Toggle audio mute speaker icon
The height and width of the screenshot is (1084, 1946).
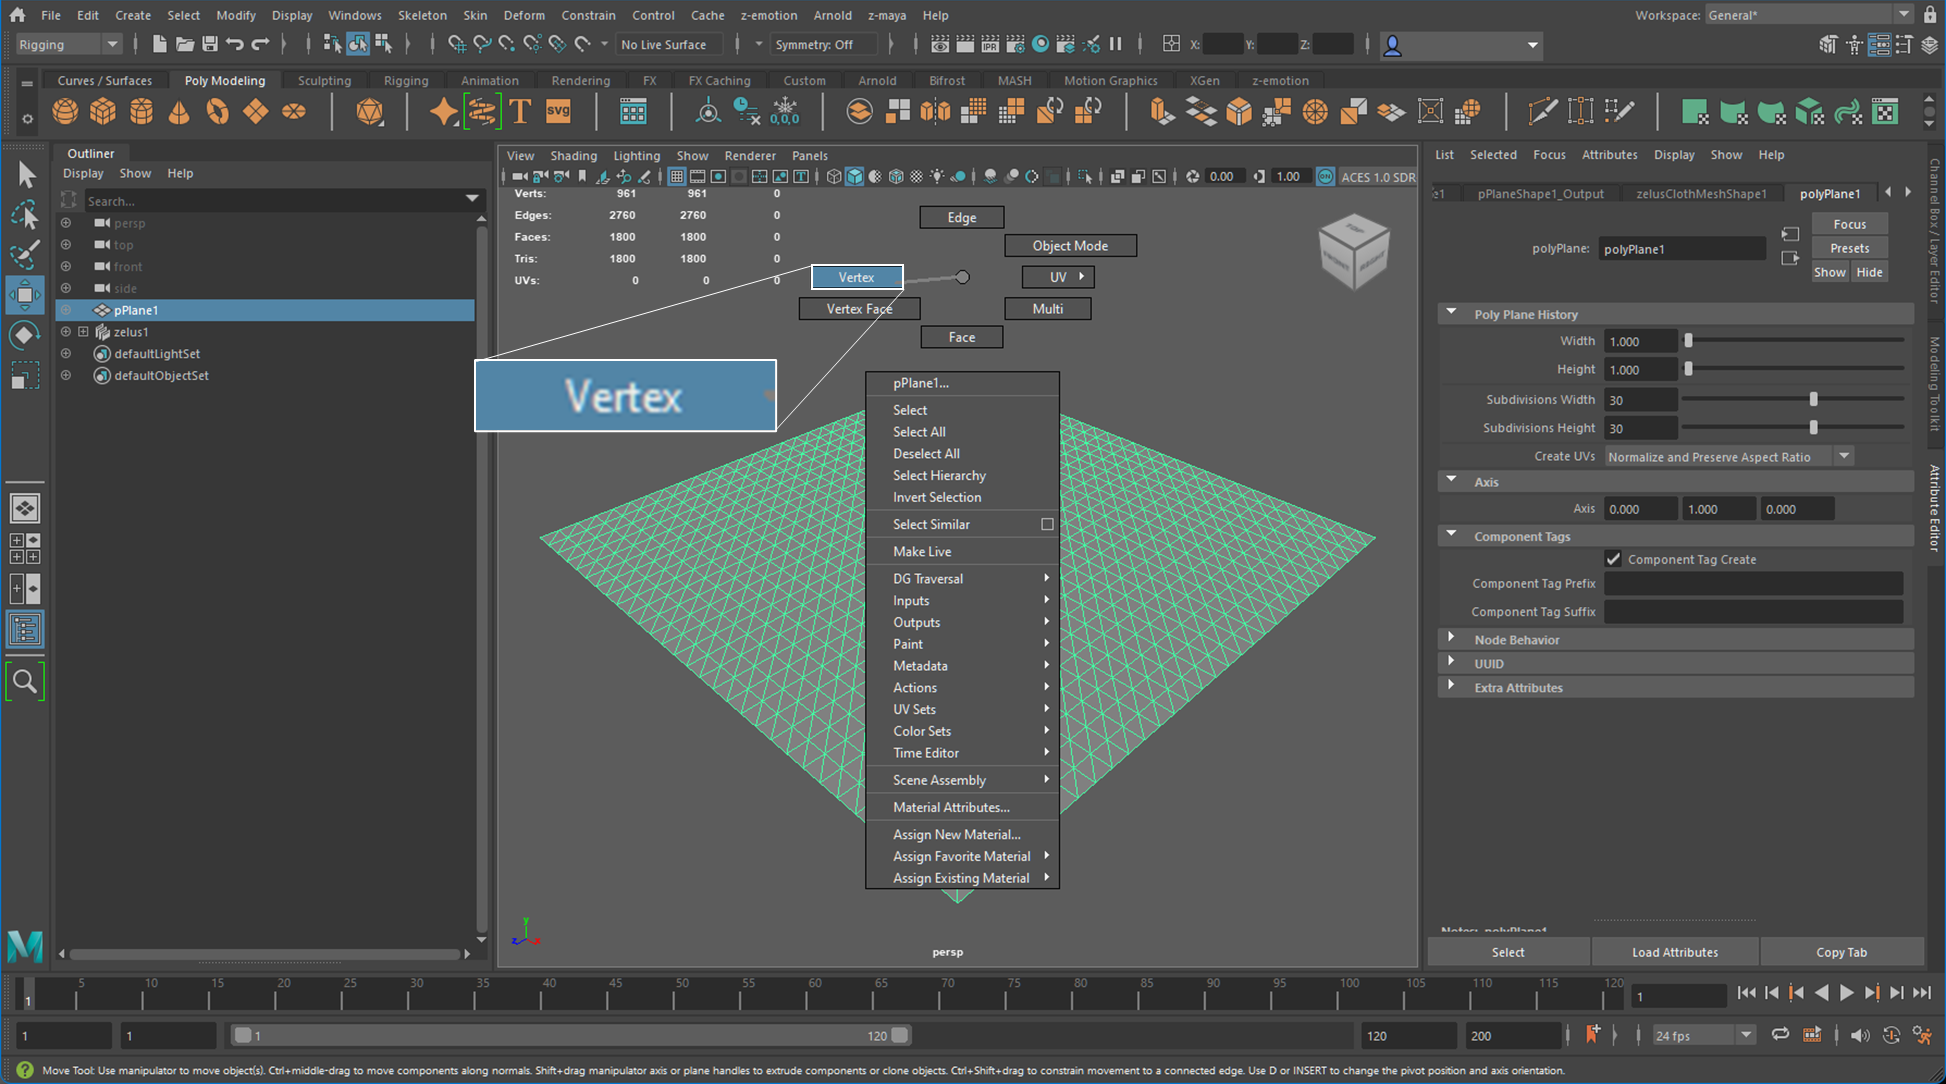point(1859,1035)
